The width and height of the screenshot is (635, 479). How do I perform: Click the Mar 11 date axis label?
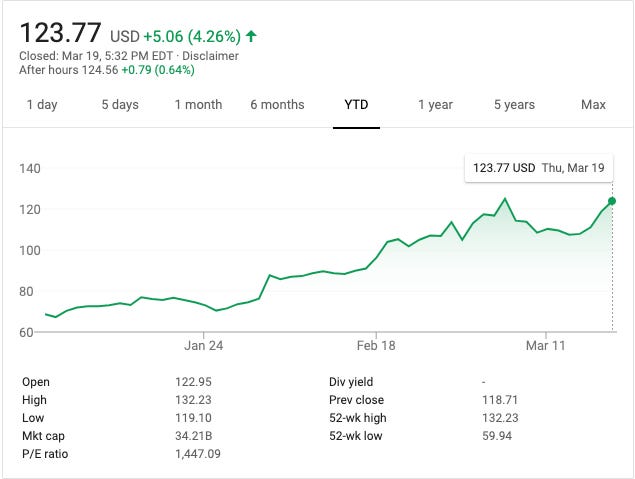click(x=546, y=346)
